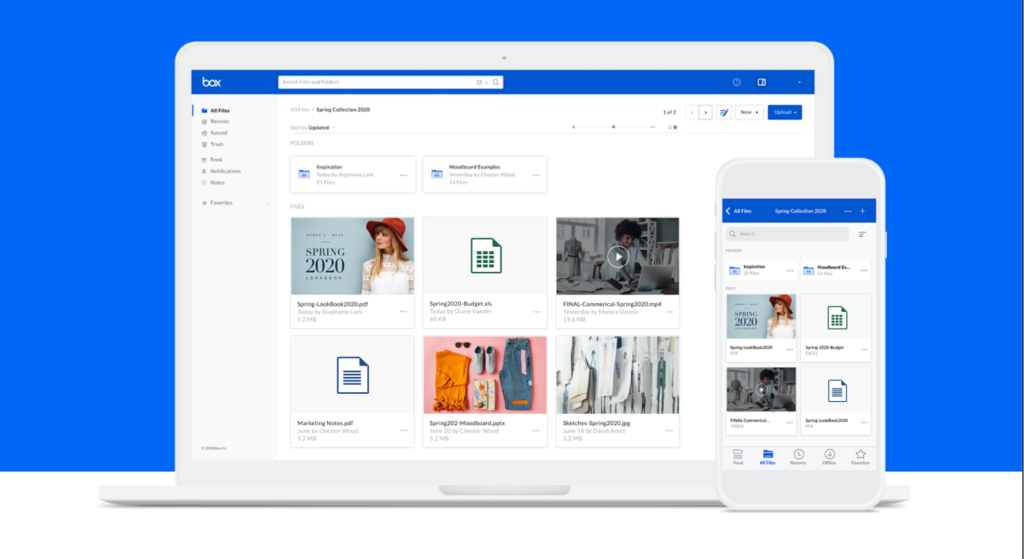Click the Search Files and Folders field
1024x559 pixels.
coord(380,82)
